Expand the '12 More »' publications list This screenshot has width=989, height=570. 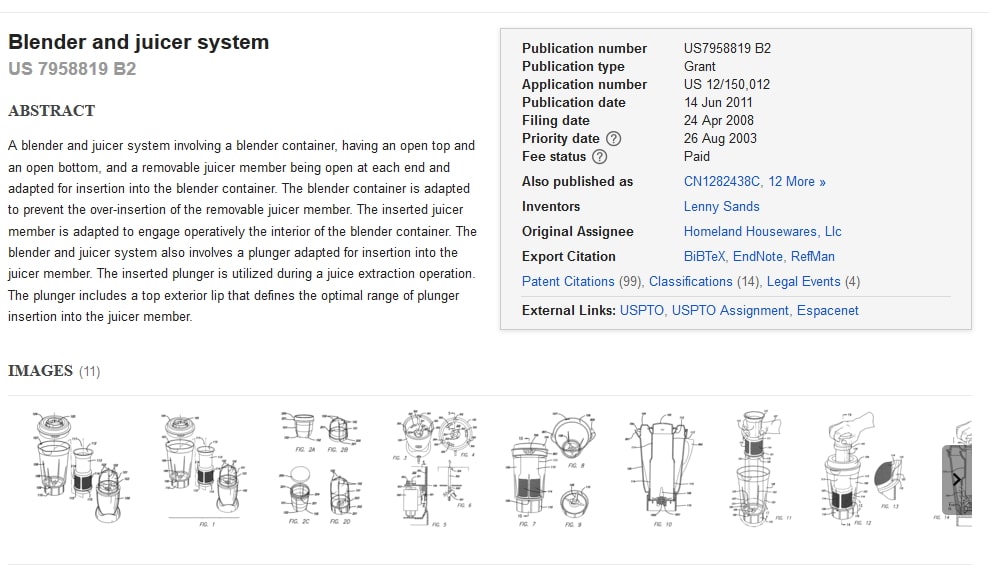(797, 182)
